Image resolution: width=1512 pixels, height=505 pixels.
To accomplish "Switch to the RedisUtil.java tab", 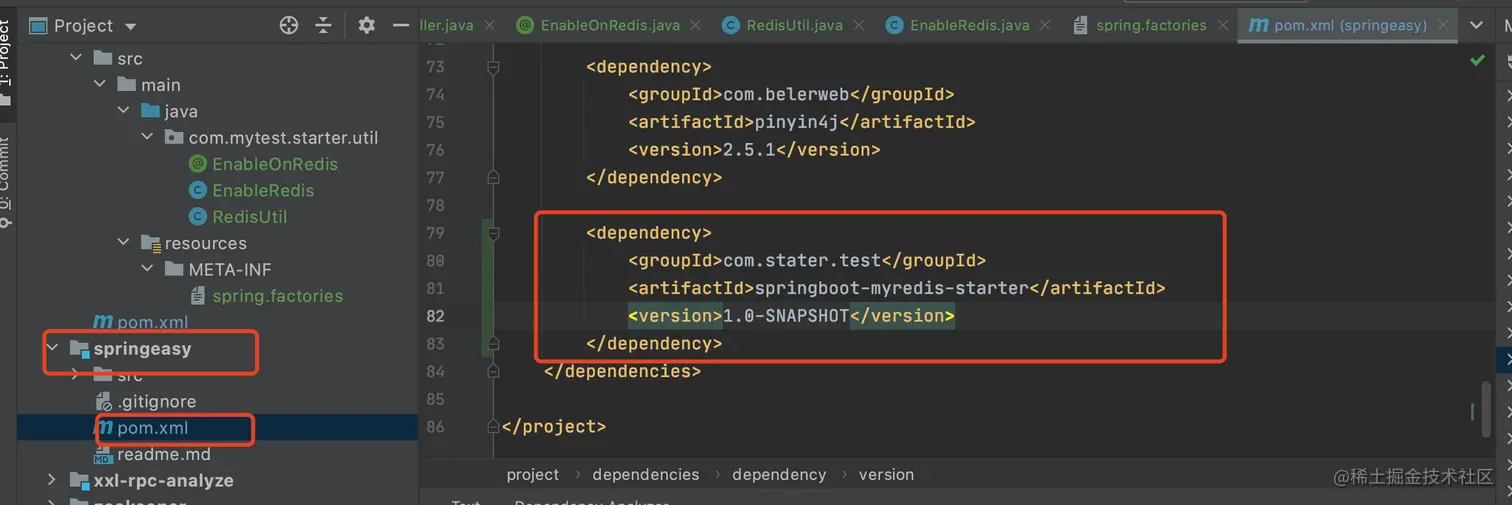I will click(x=794, y=25).
